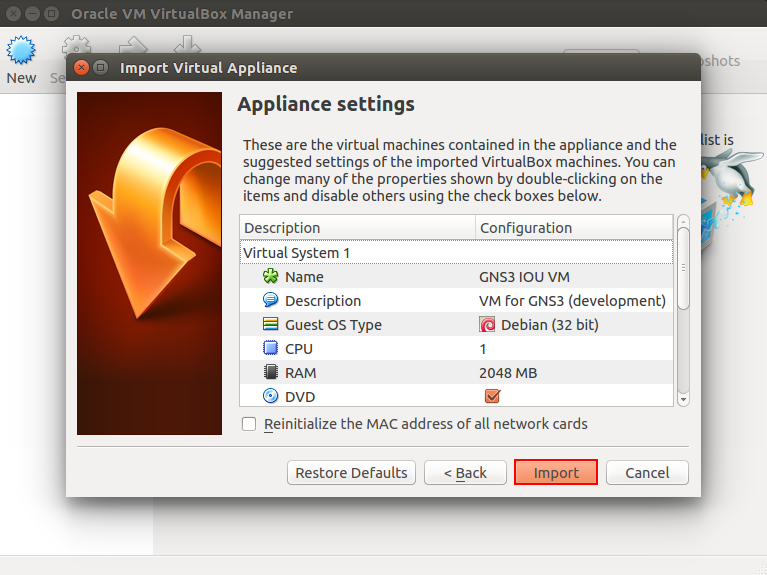
Task: Click the Description speech bubble icon
Action: click(x=271, y=300)
